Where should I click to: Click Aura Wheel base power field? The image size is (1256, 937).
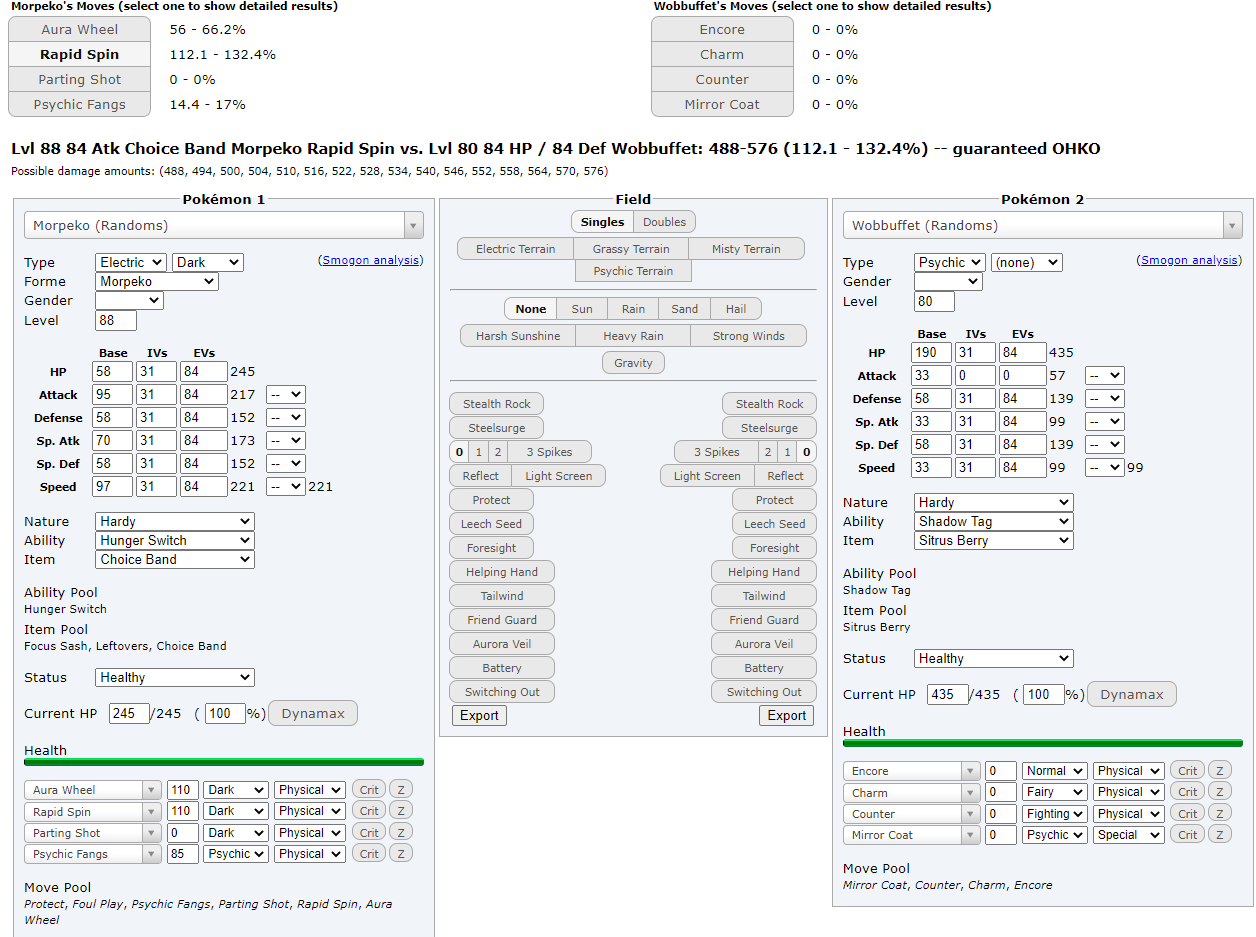coord(182,790)
